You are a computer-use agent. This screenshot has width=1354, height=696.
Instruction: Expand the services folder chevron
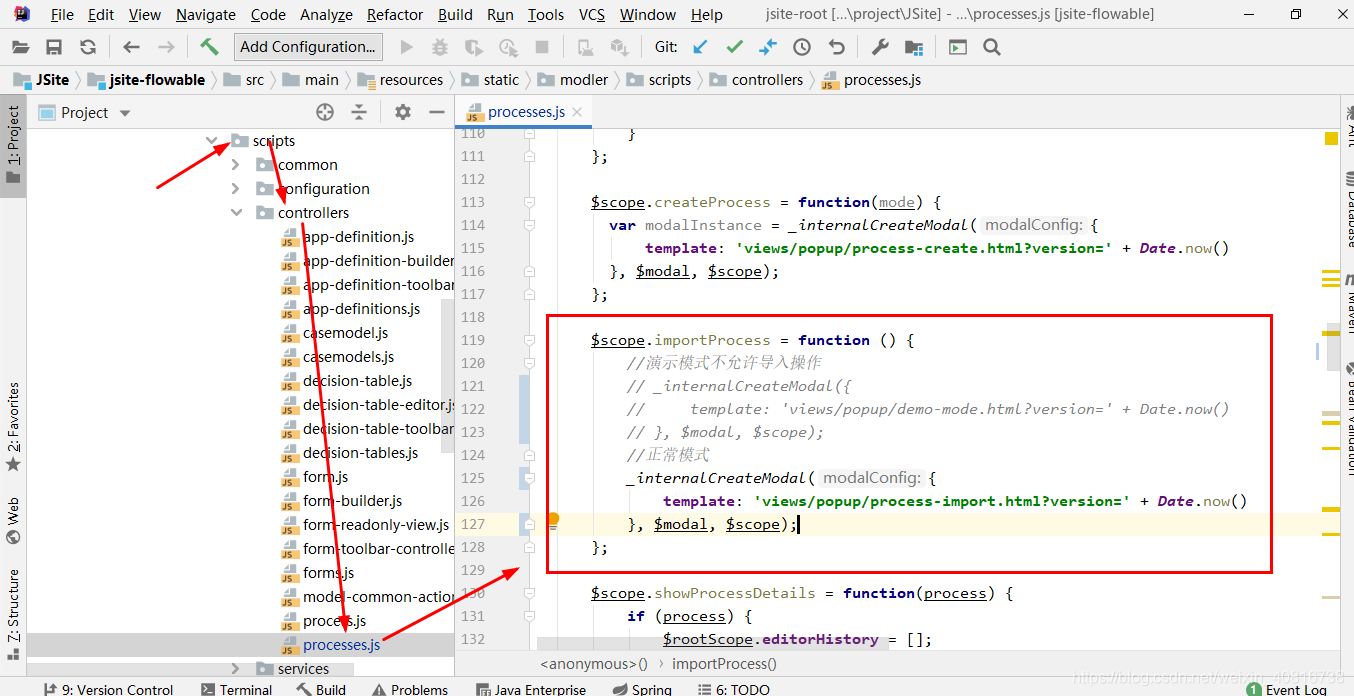click(236, 669)
